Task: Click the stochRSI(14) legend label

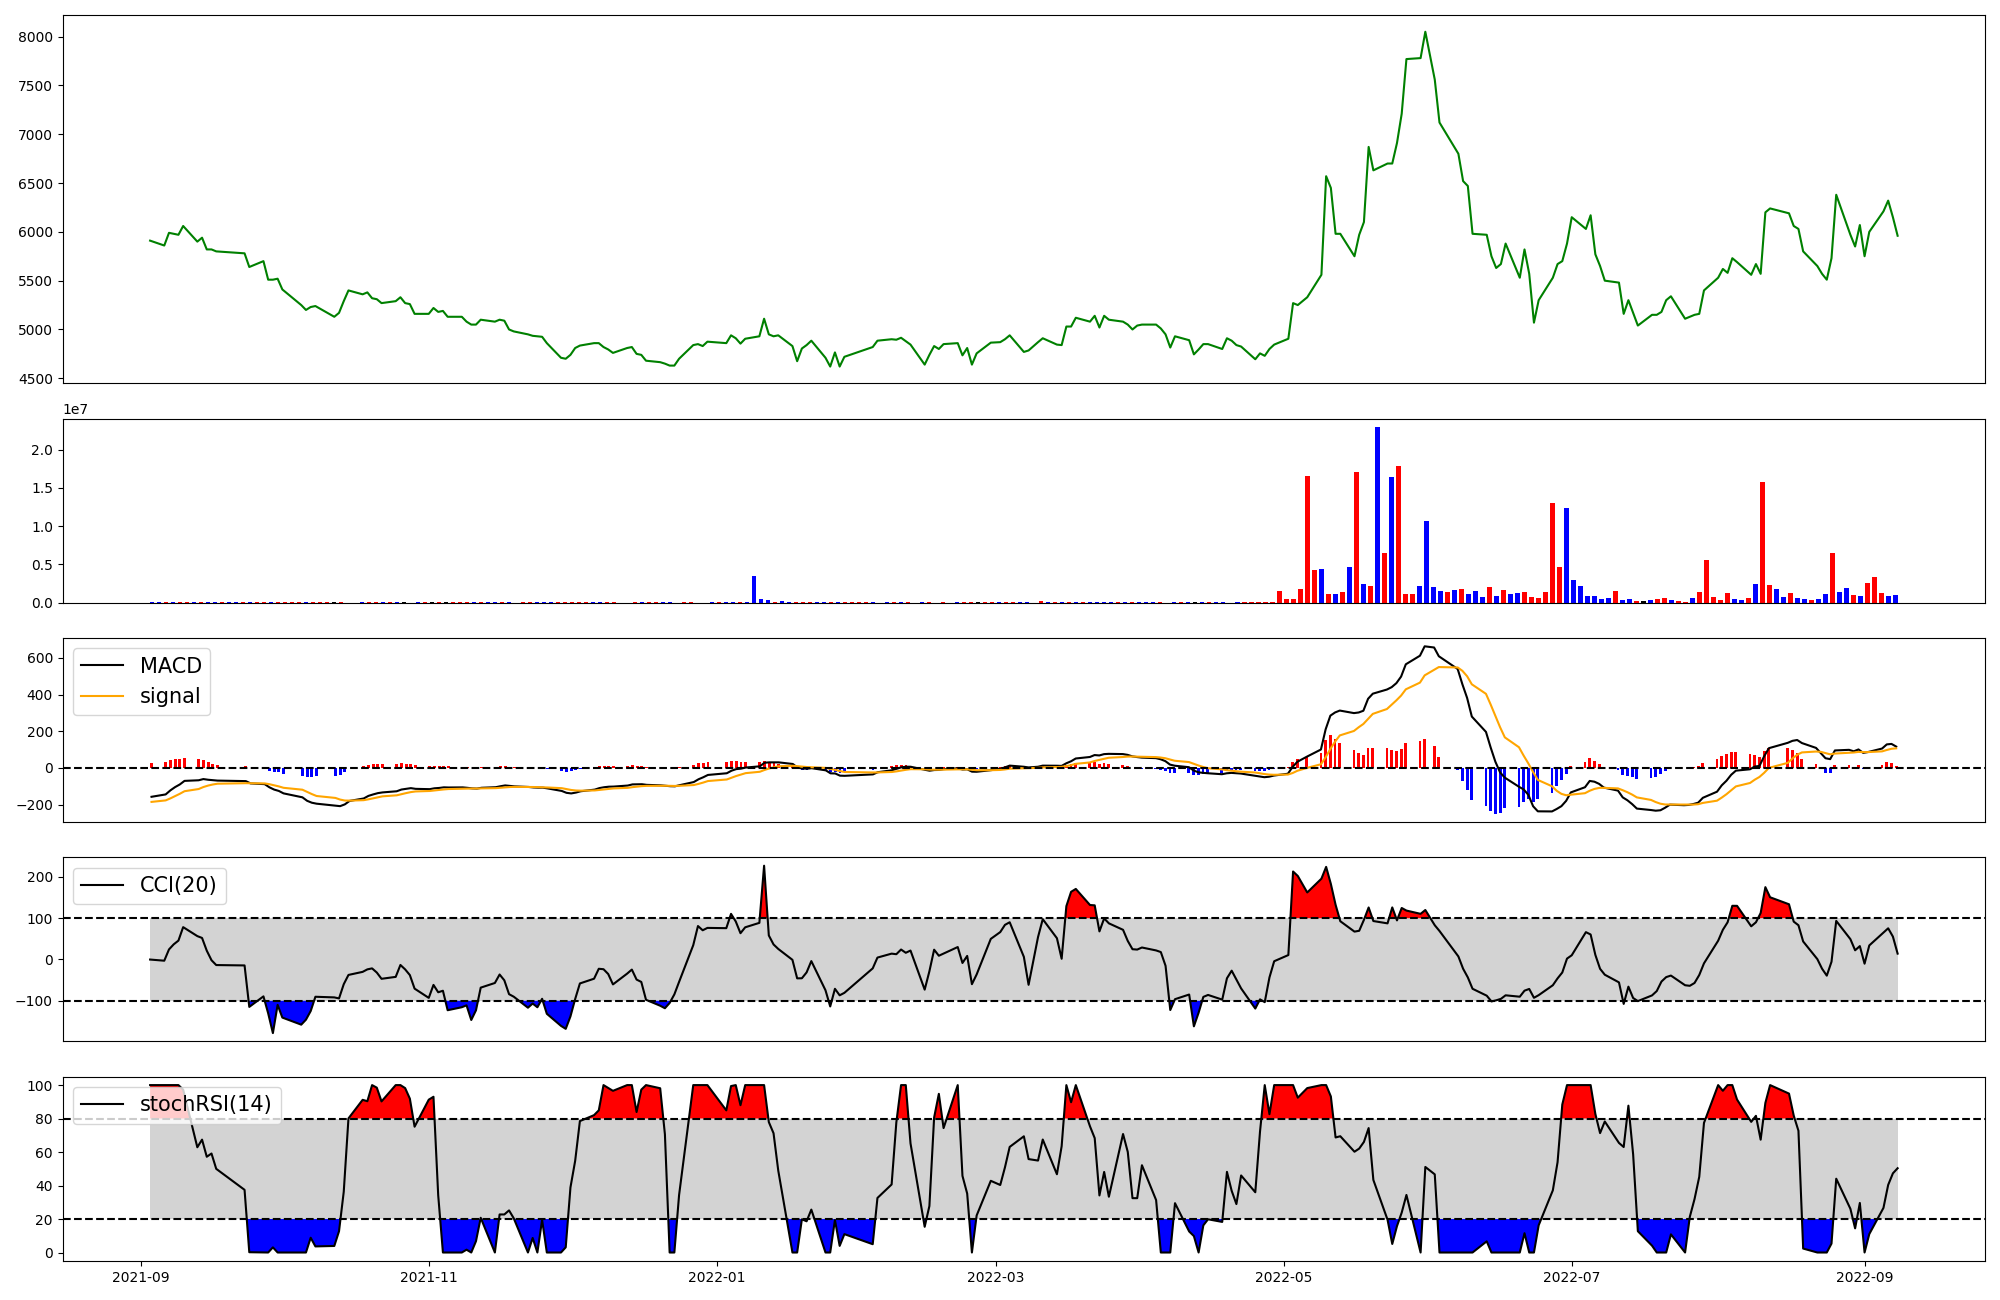Action: tap(205, 1104)
